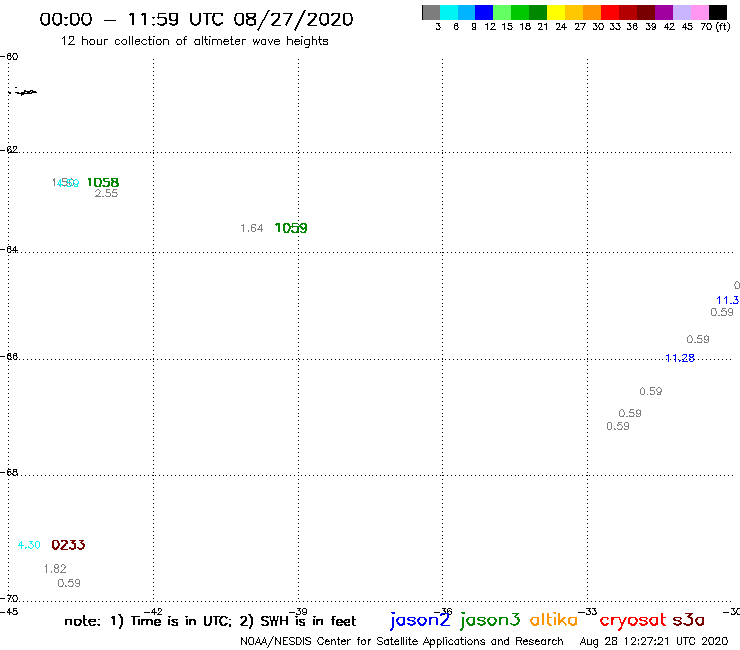Viewport: 740px width, 650px height.
Task: Click the cyan '4.30' wave height value
Action: point(29,545)
